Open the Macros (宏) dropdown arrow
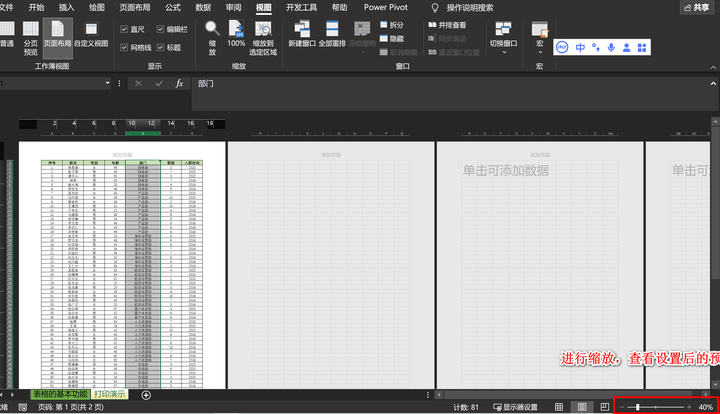Screen dimensions: 720x414 point(540,52)
